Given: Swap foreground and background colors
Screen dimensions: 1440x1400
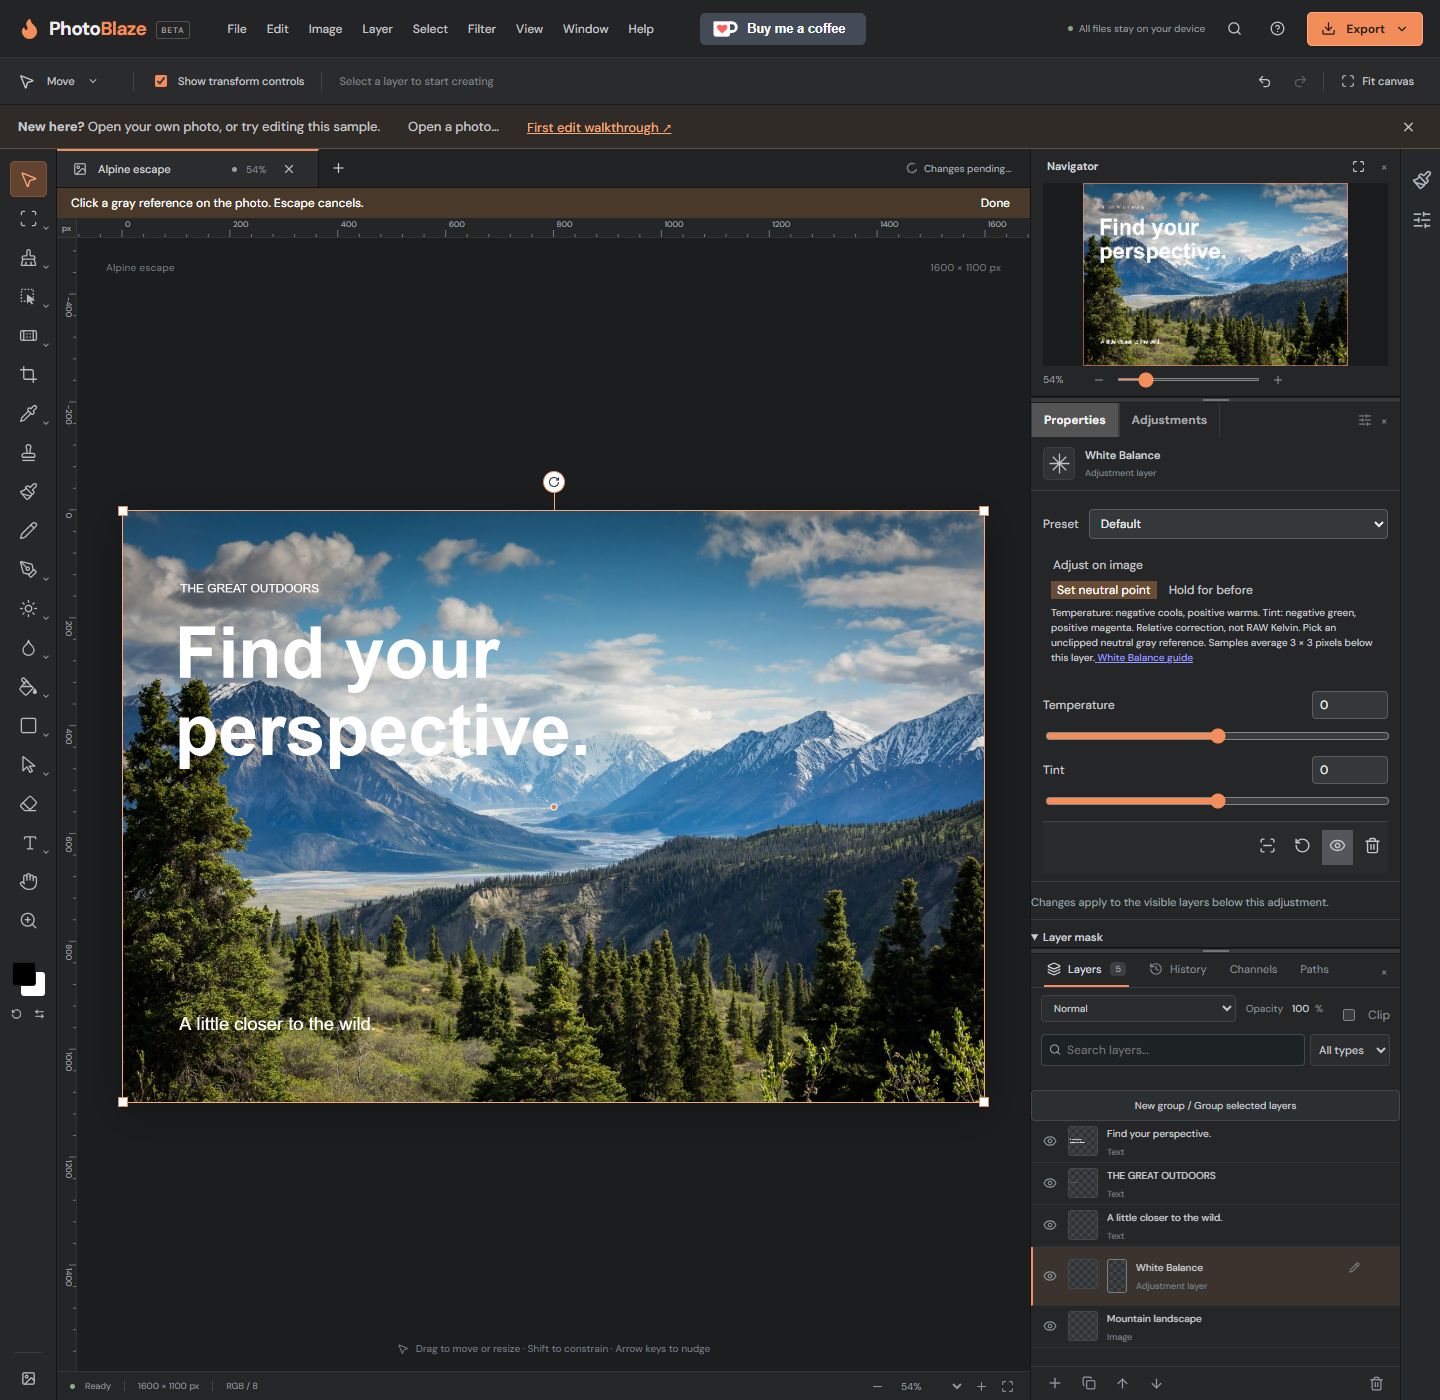Looking at the screenshot, I should (40, 1014).
